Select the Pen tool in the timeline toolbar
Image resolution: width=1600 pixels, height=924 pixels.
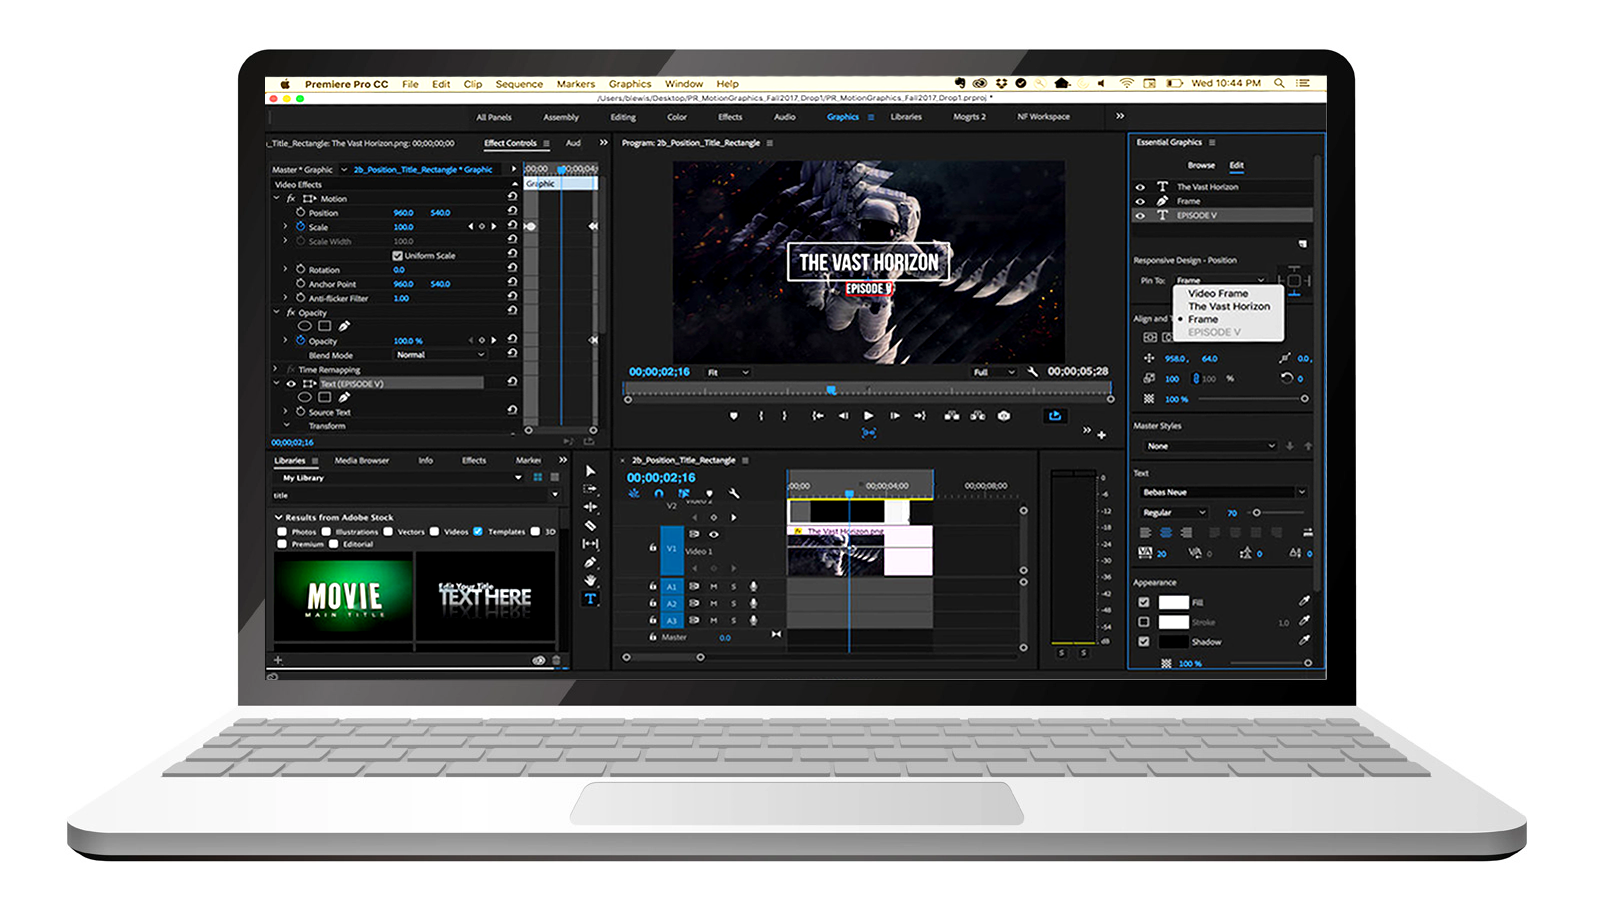coord(590,563)
